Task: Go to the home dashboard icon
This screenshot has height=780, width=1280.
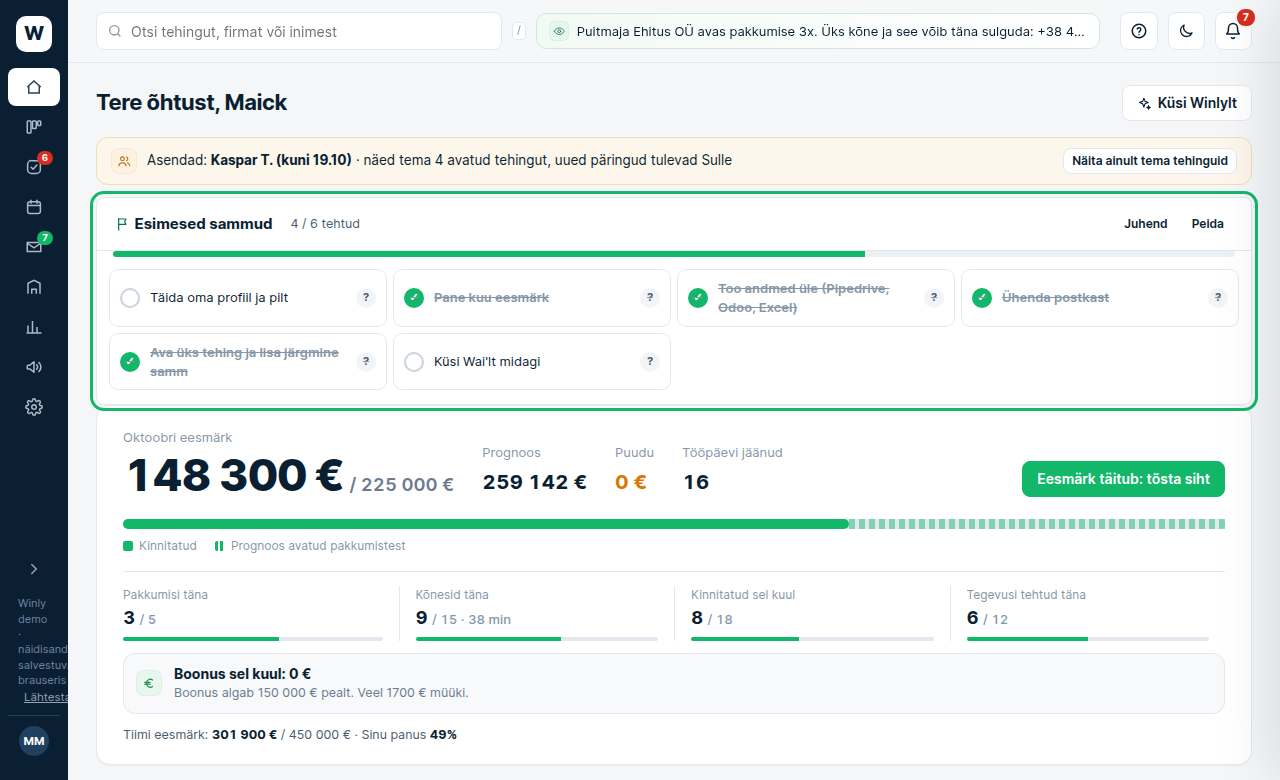Action: 34,87
